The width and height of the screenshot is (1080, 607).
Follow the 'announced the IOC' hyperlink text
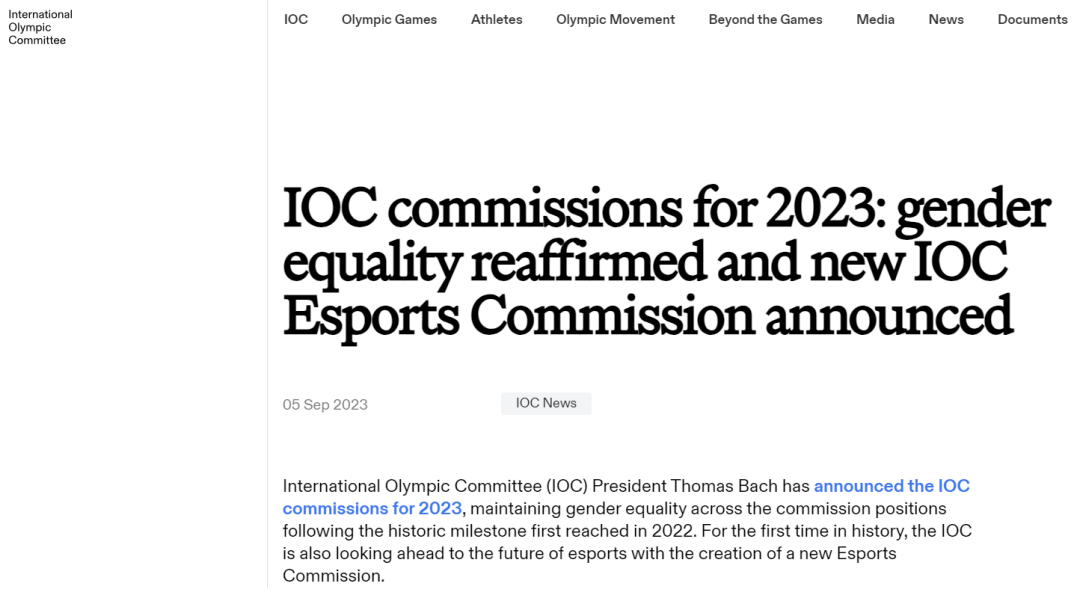(x=891, y=486)
